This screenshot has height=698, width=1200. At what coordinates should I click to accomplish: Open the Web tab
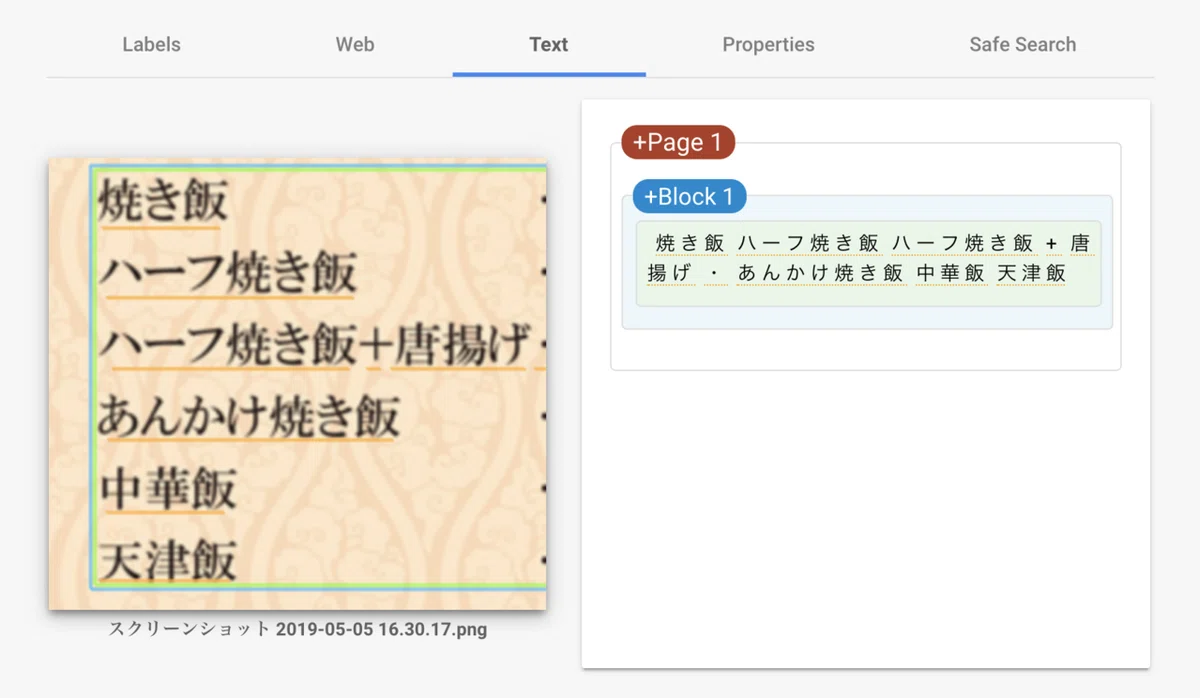point(355,45)
